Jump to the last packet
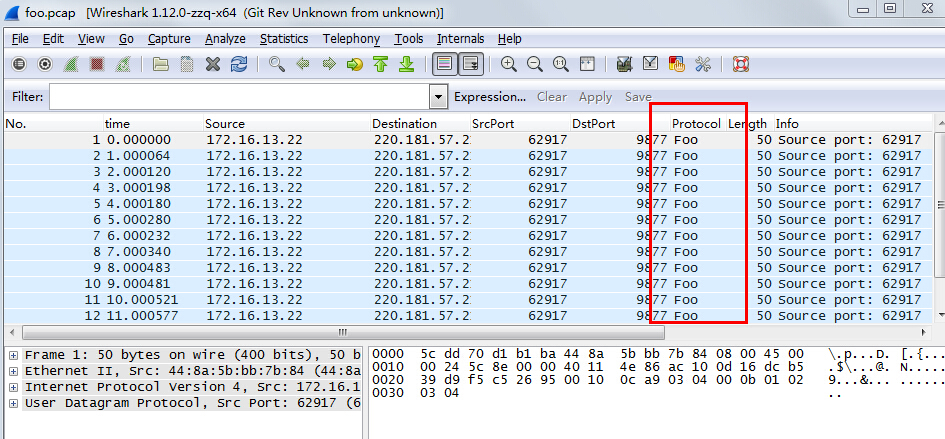945x439 pixels. point(407,64)
